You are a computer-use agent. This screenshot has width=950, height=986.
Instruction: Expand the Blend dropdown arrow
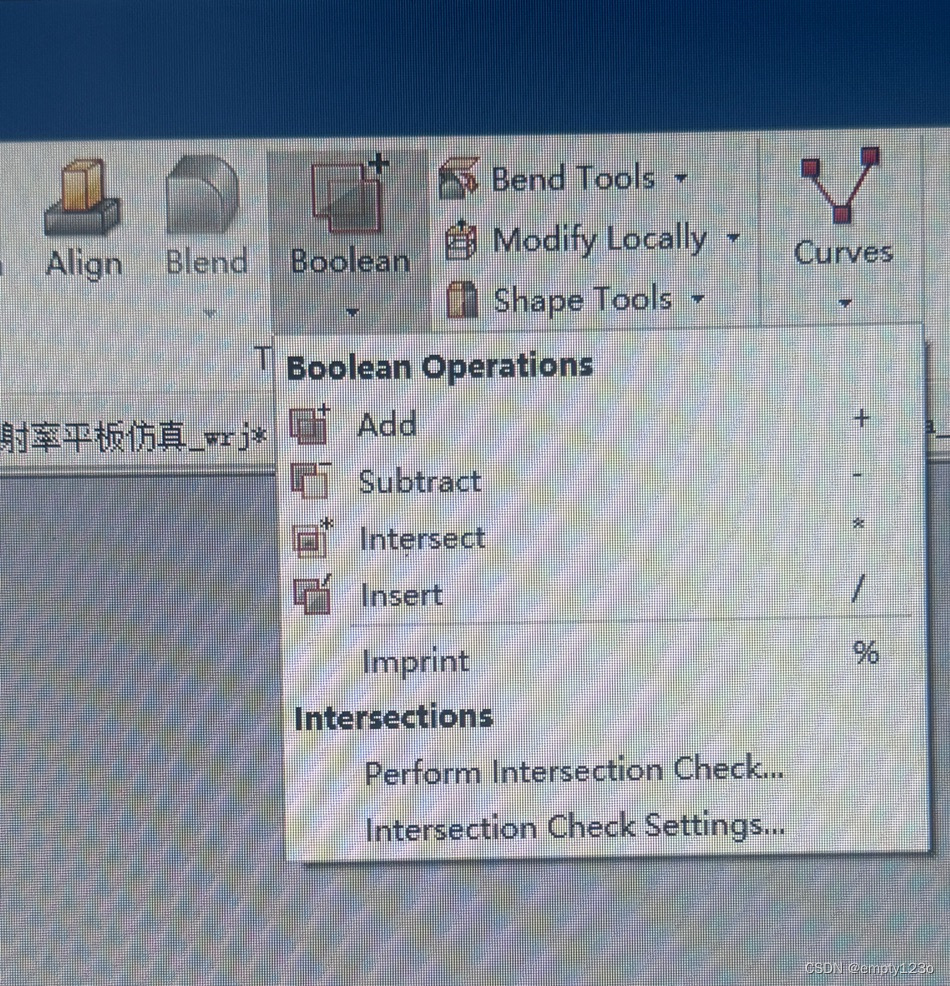(210, 313)
